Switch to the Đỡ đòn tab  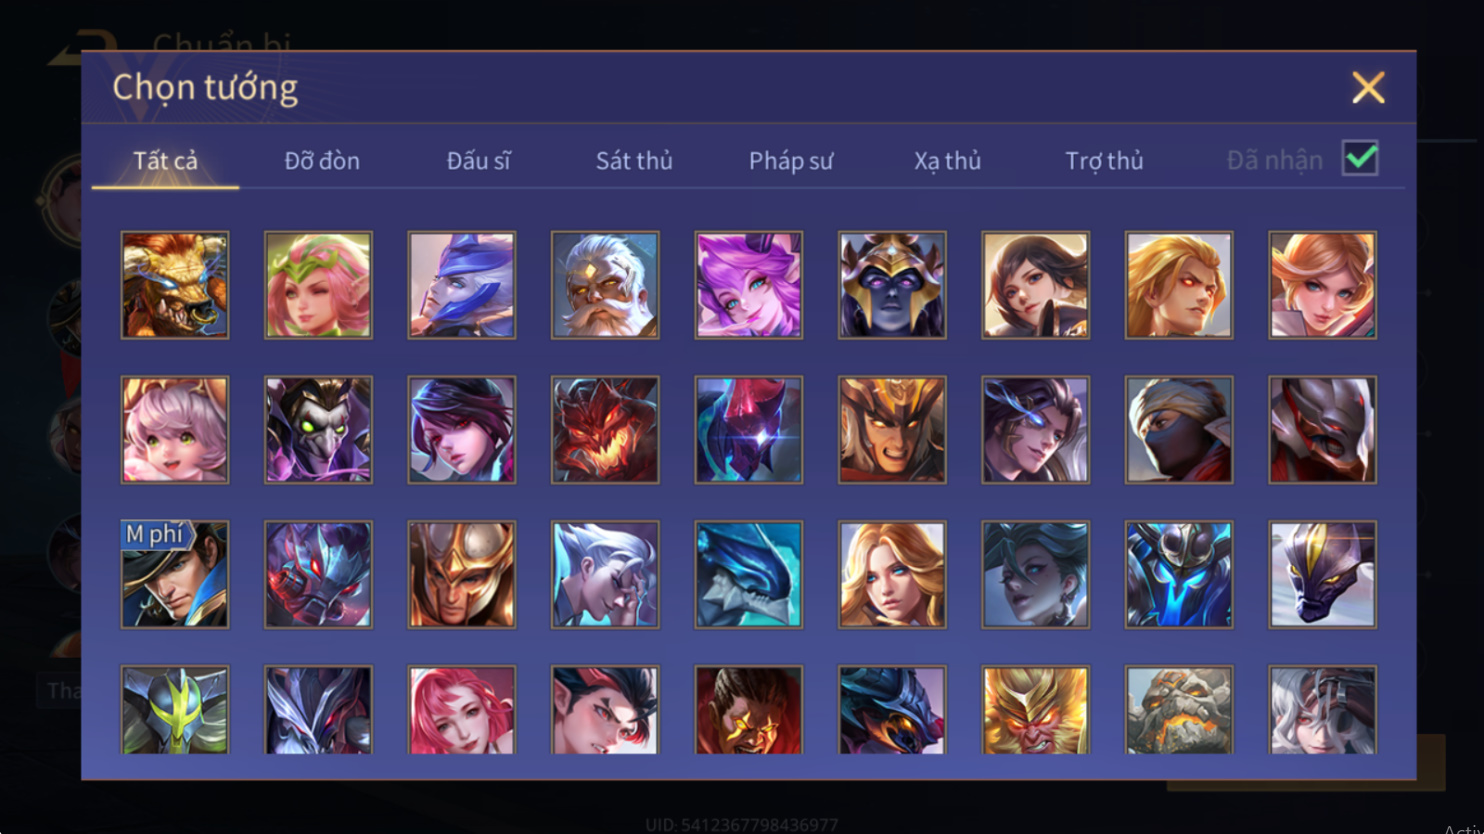click(322, 160)
